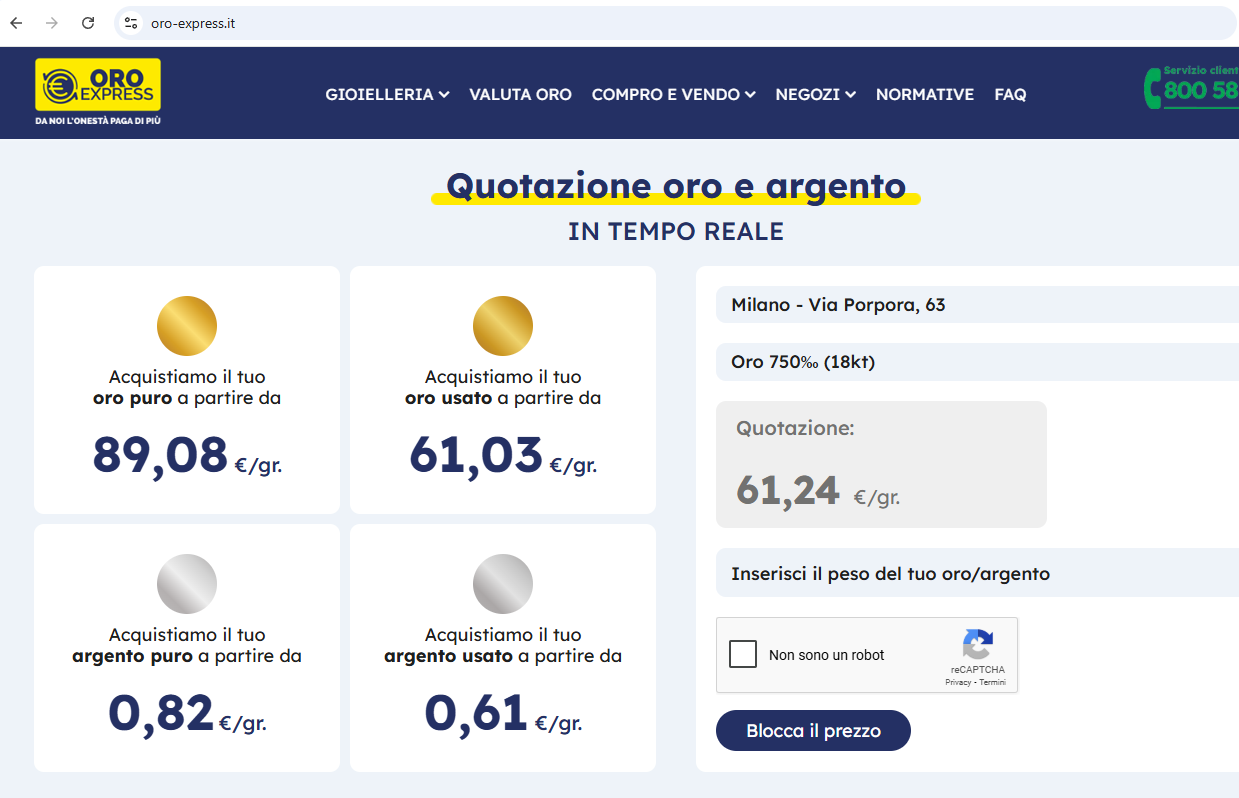Click the silver icon above 'argento usato'
The width and height of the screenshot is (1239, 798).
503,583
